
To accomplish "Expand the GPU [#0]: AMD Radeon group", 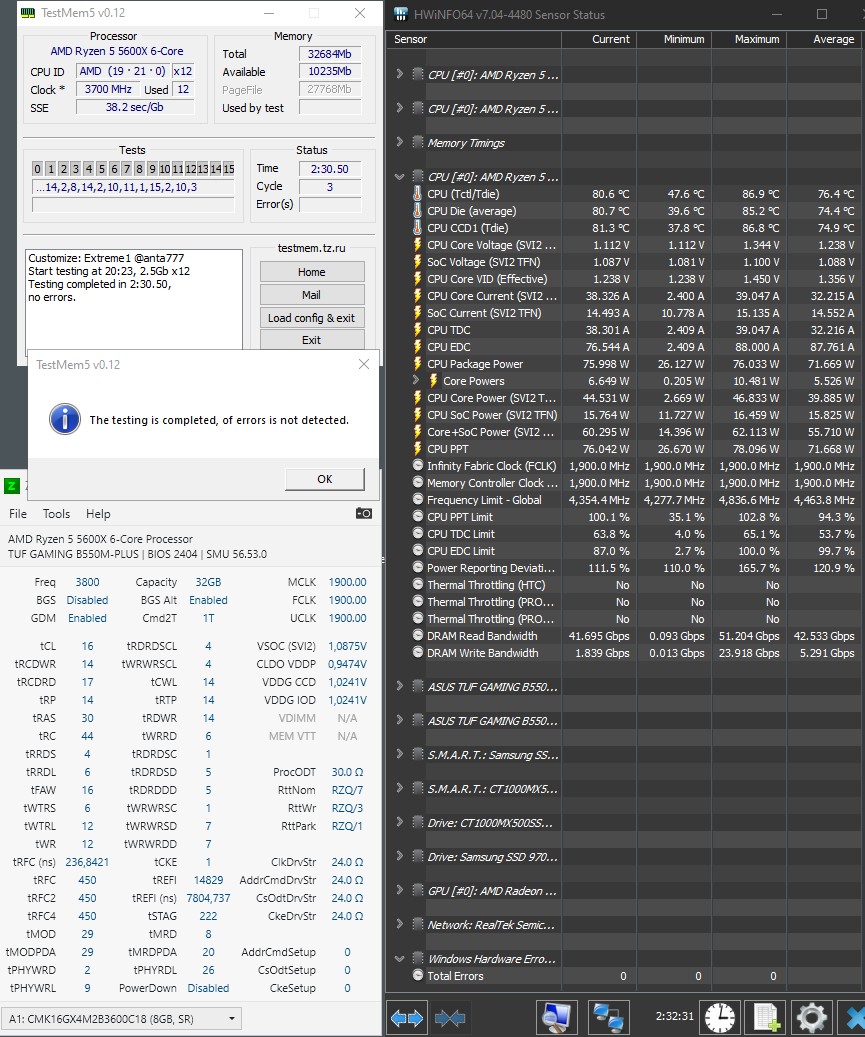I will coord(399,890).
